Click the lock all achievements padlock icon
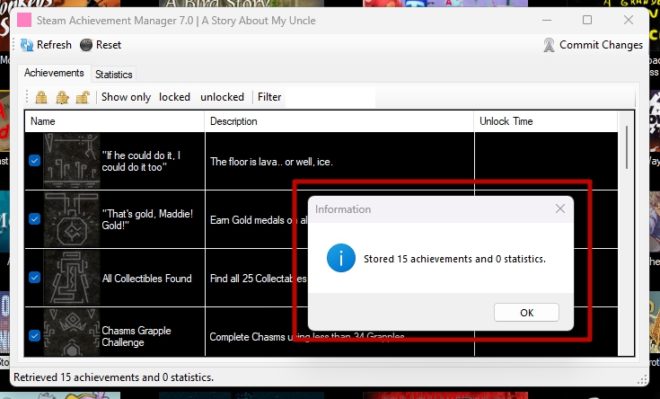This screenshot has height=399, width=660. click(41, 97)
